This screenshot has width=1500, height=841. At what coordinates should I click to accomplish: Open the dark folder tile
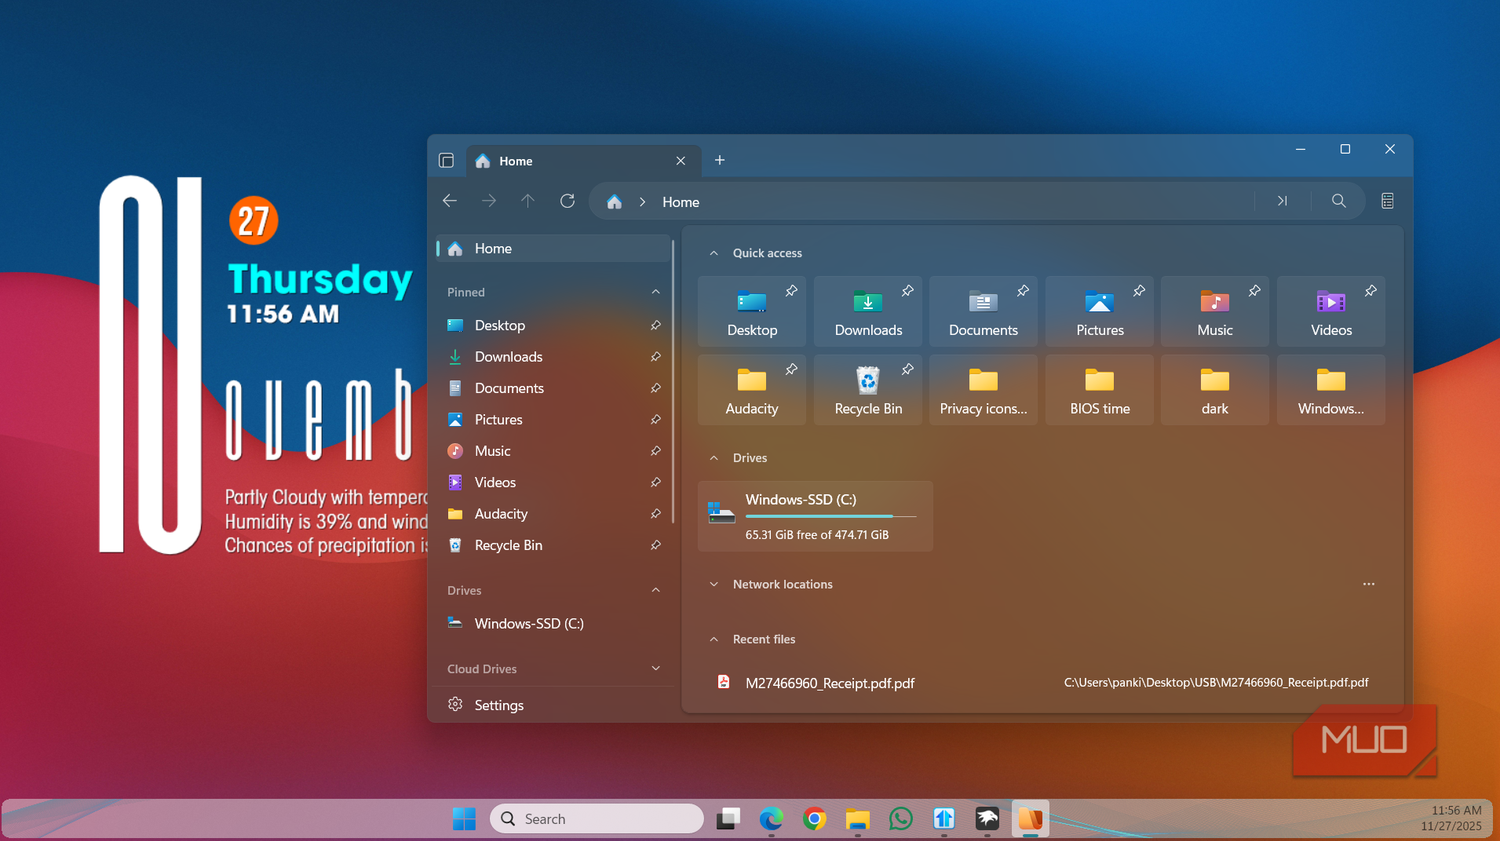(x=1215, y=390)
